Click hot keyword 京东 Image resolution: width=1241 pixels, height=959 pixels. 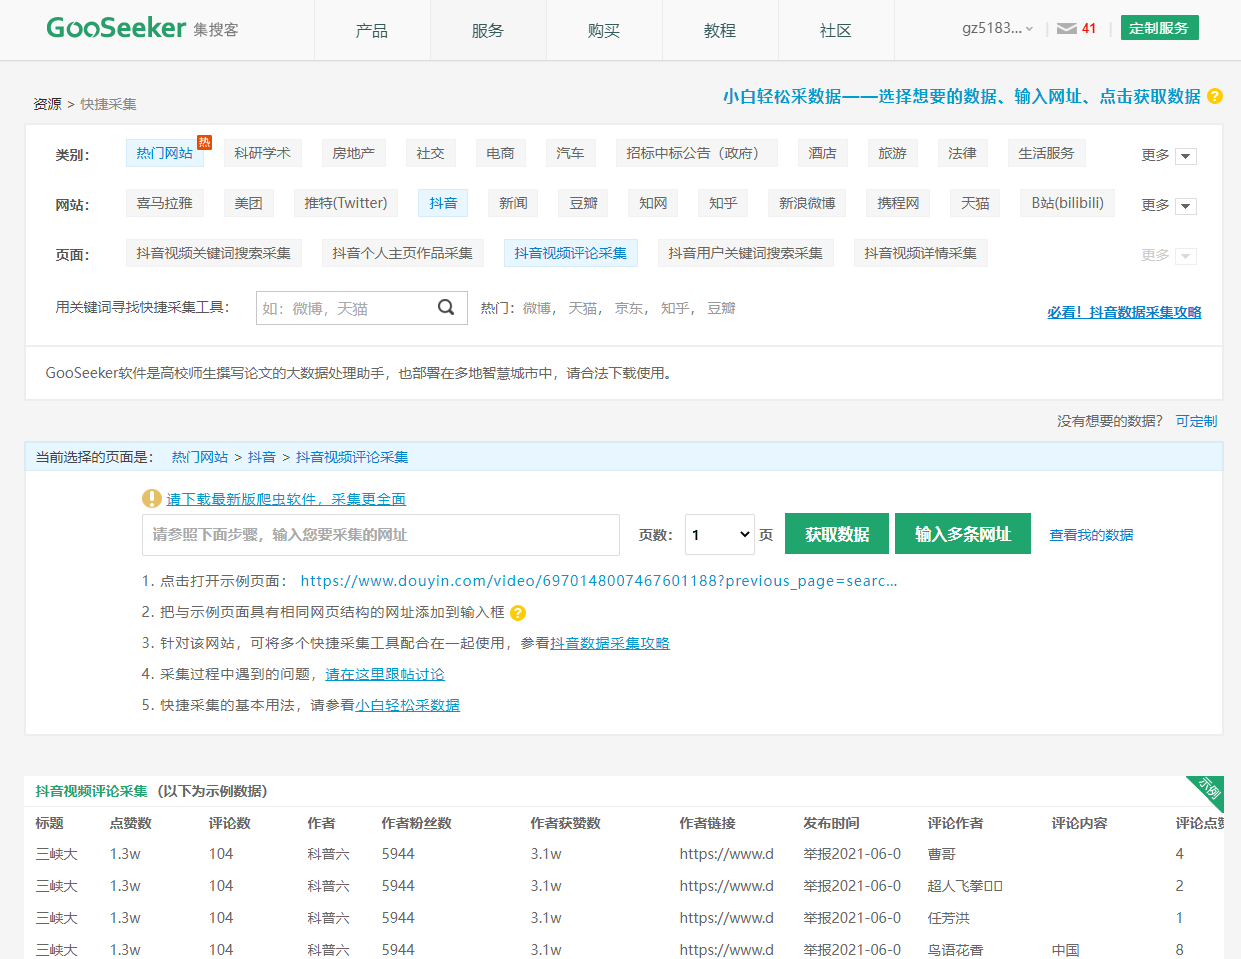(x=629, y=308)
